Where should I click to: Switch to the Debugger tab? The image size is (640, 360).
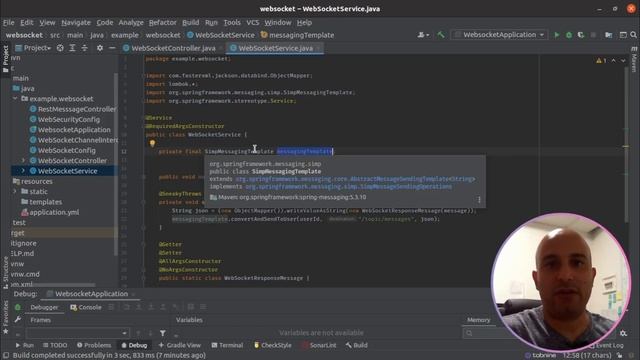click(44, 307)
